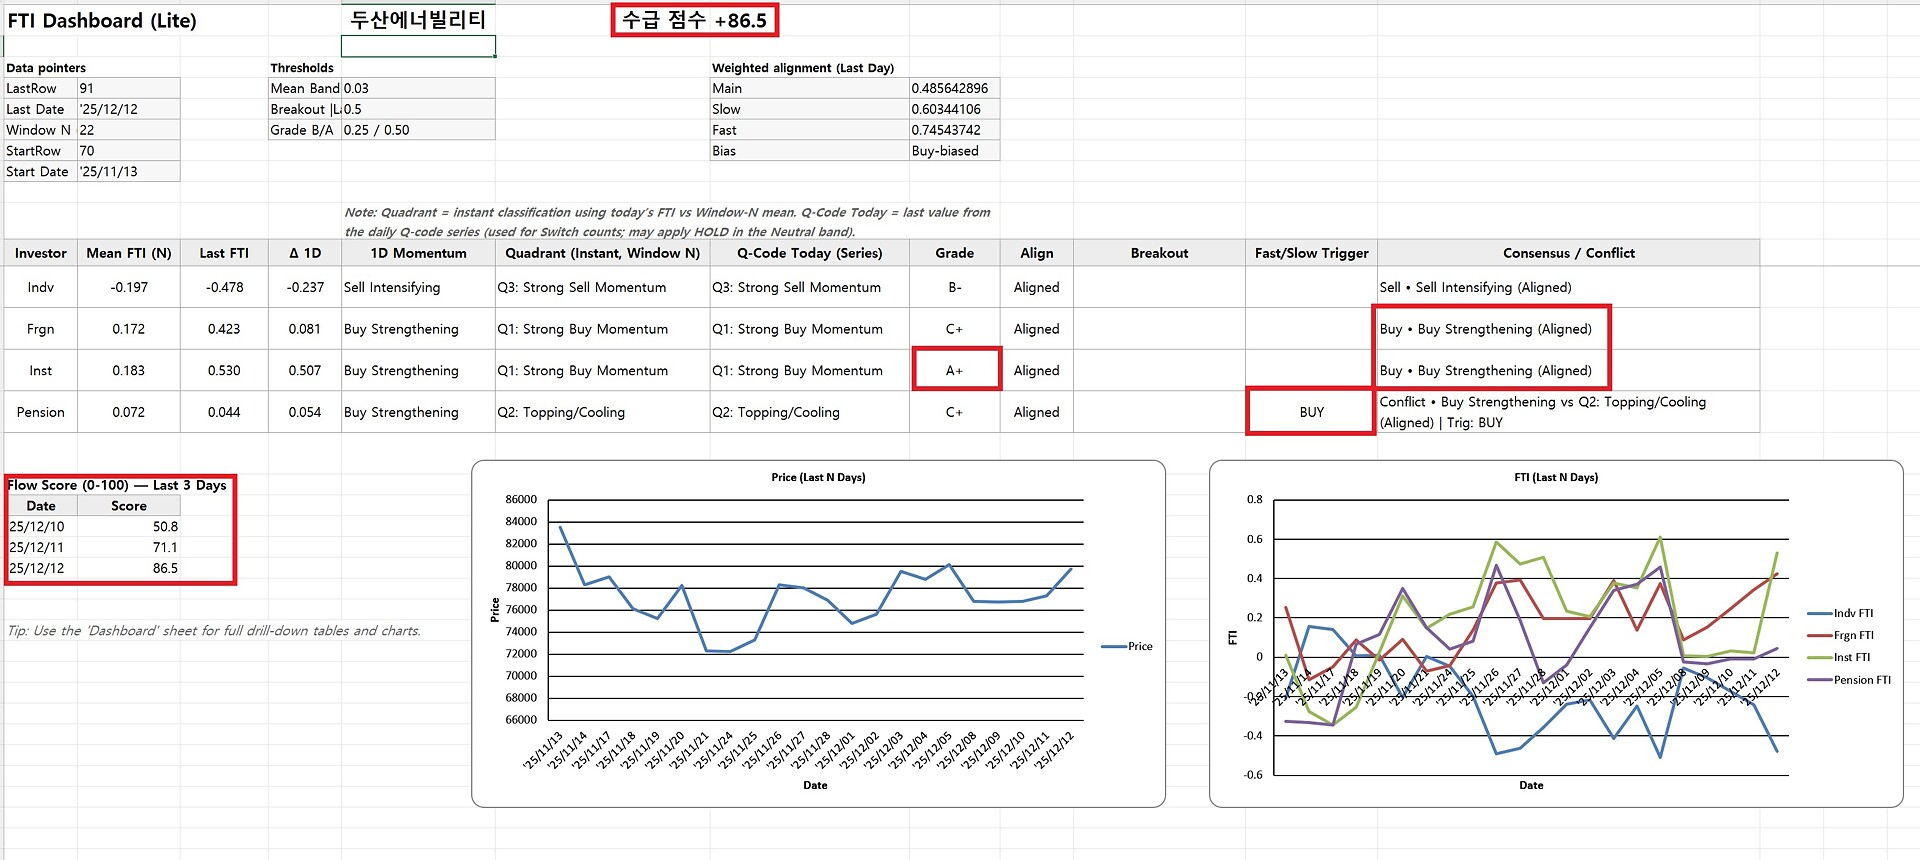
Task: Select the Window N value 22
Action: [128, 130]
